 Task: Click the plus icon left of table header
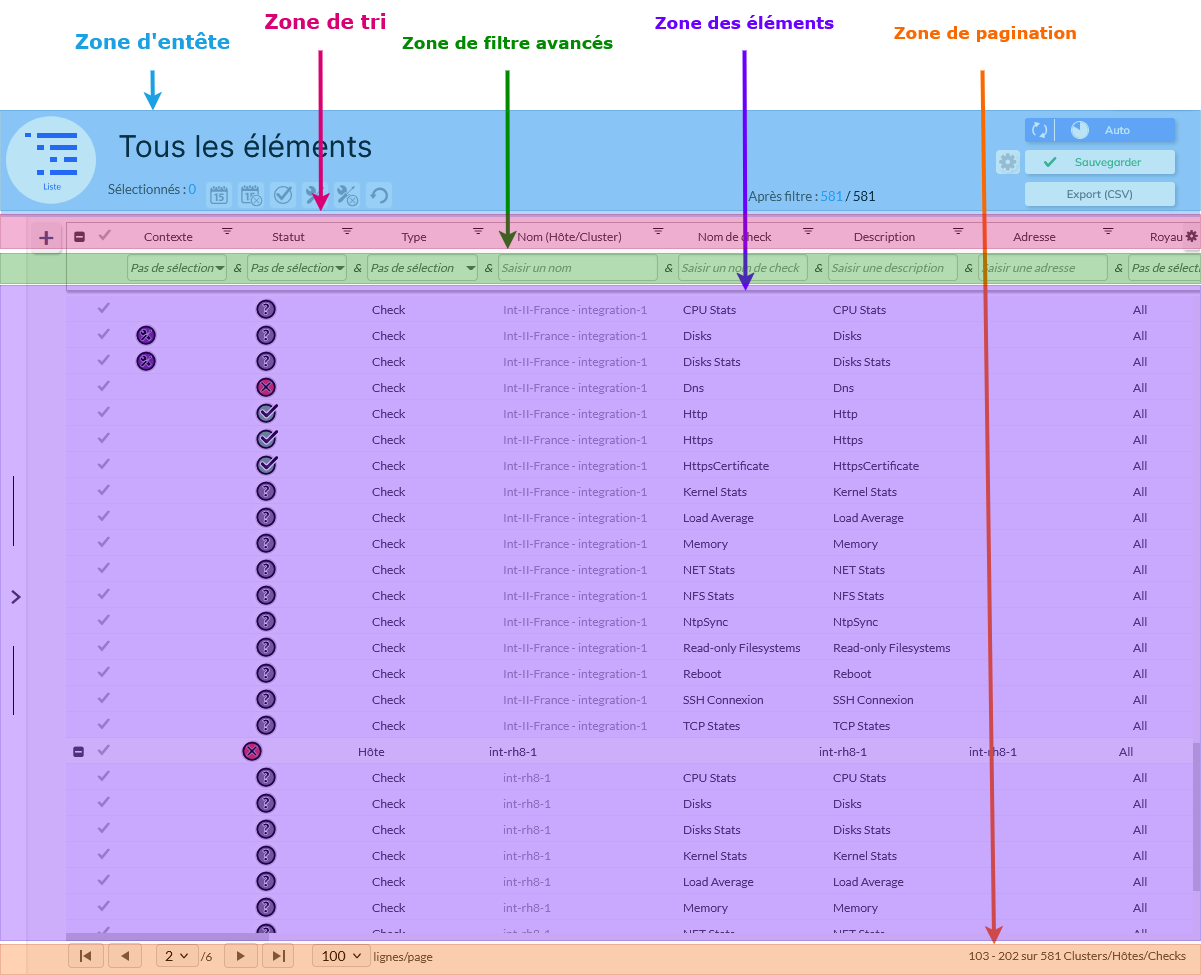click(x=46, y=238)
